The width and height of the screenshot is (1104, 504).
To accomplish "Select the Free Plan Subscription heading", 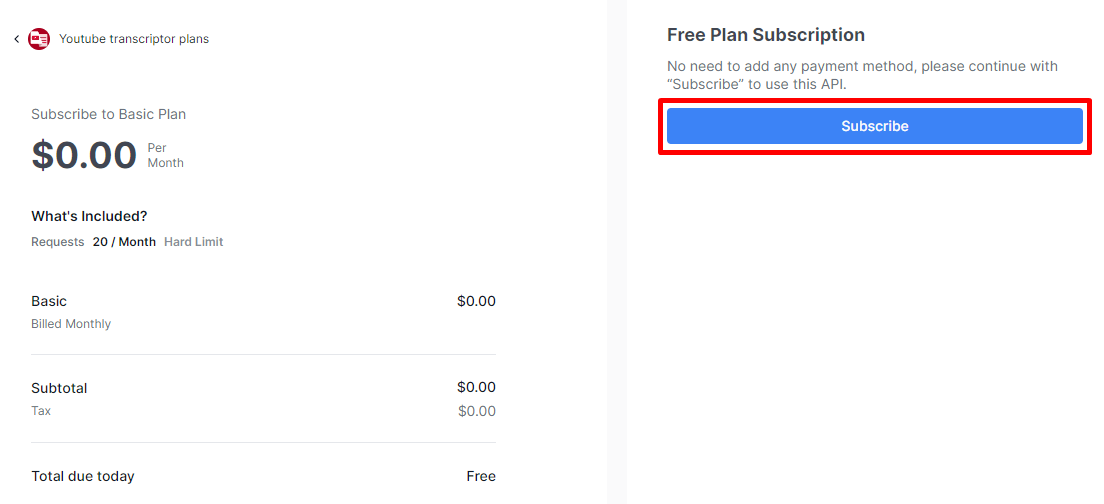I will click(x=766, y=34).
